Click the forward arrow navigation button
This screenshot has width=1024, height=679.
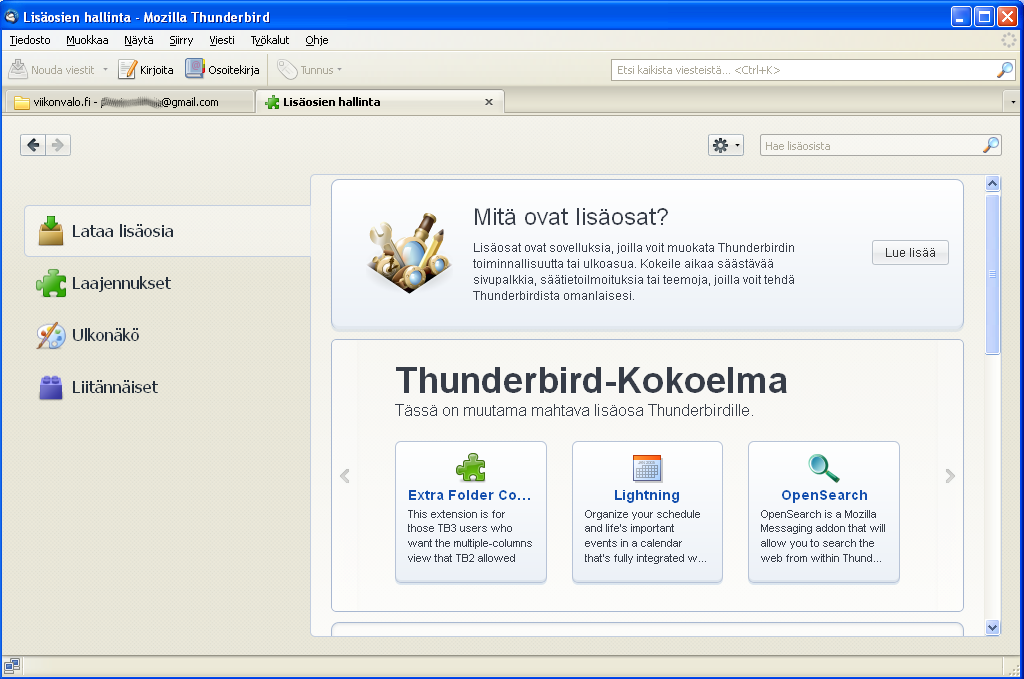[x=58, y=145]
